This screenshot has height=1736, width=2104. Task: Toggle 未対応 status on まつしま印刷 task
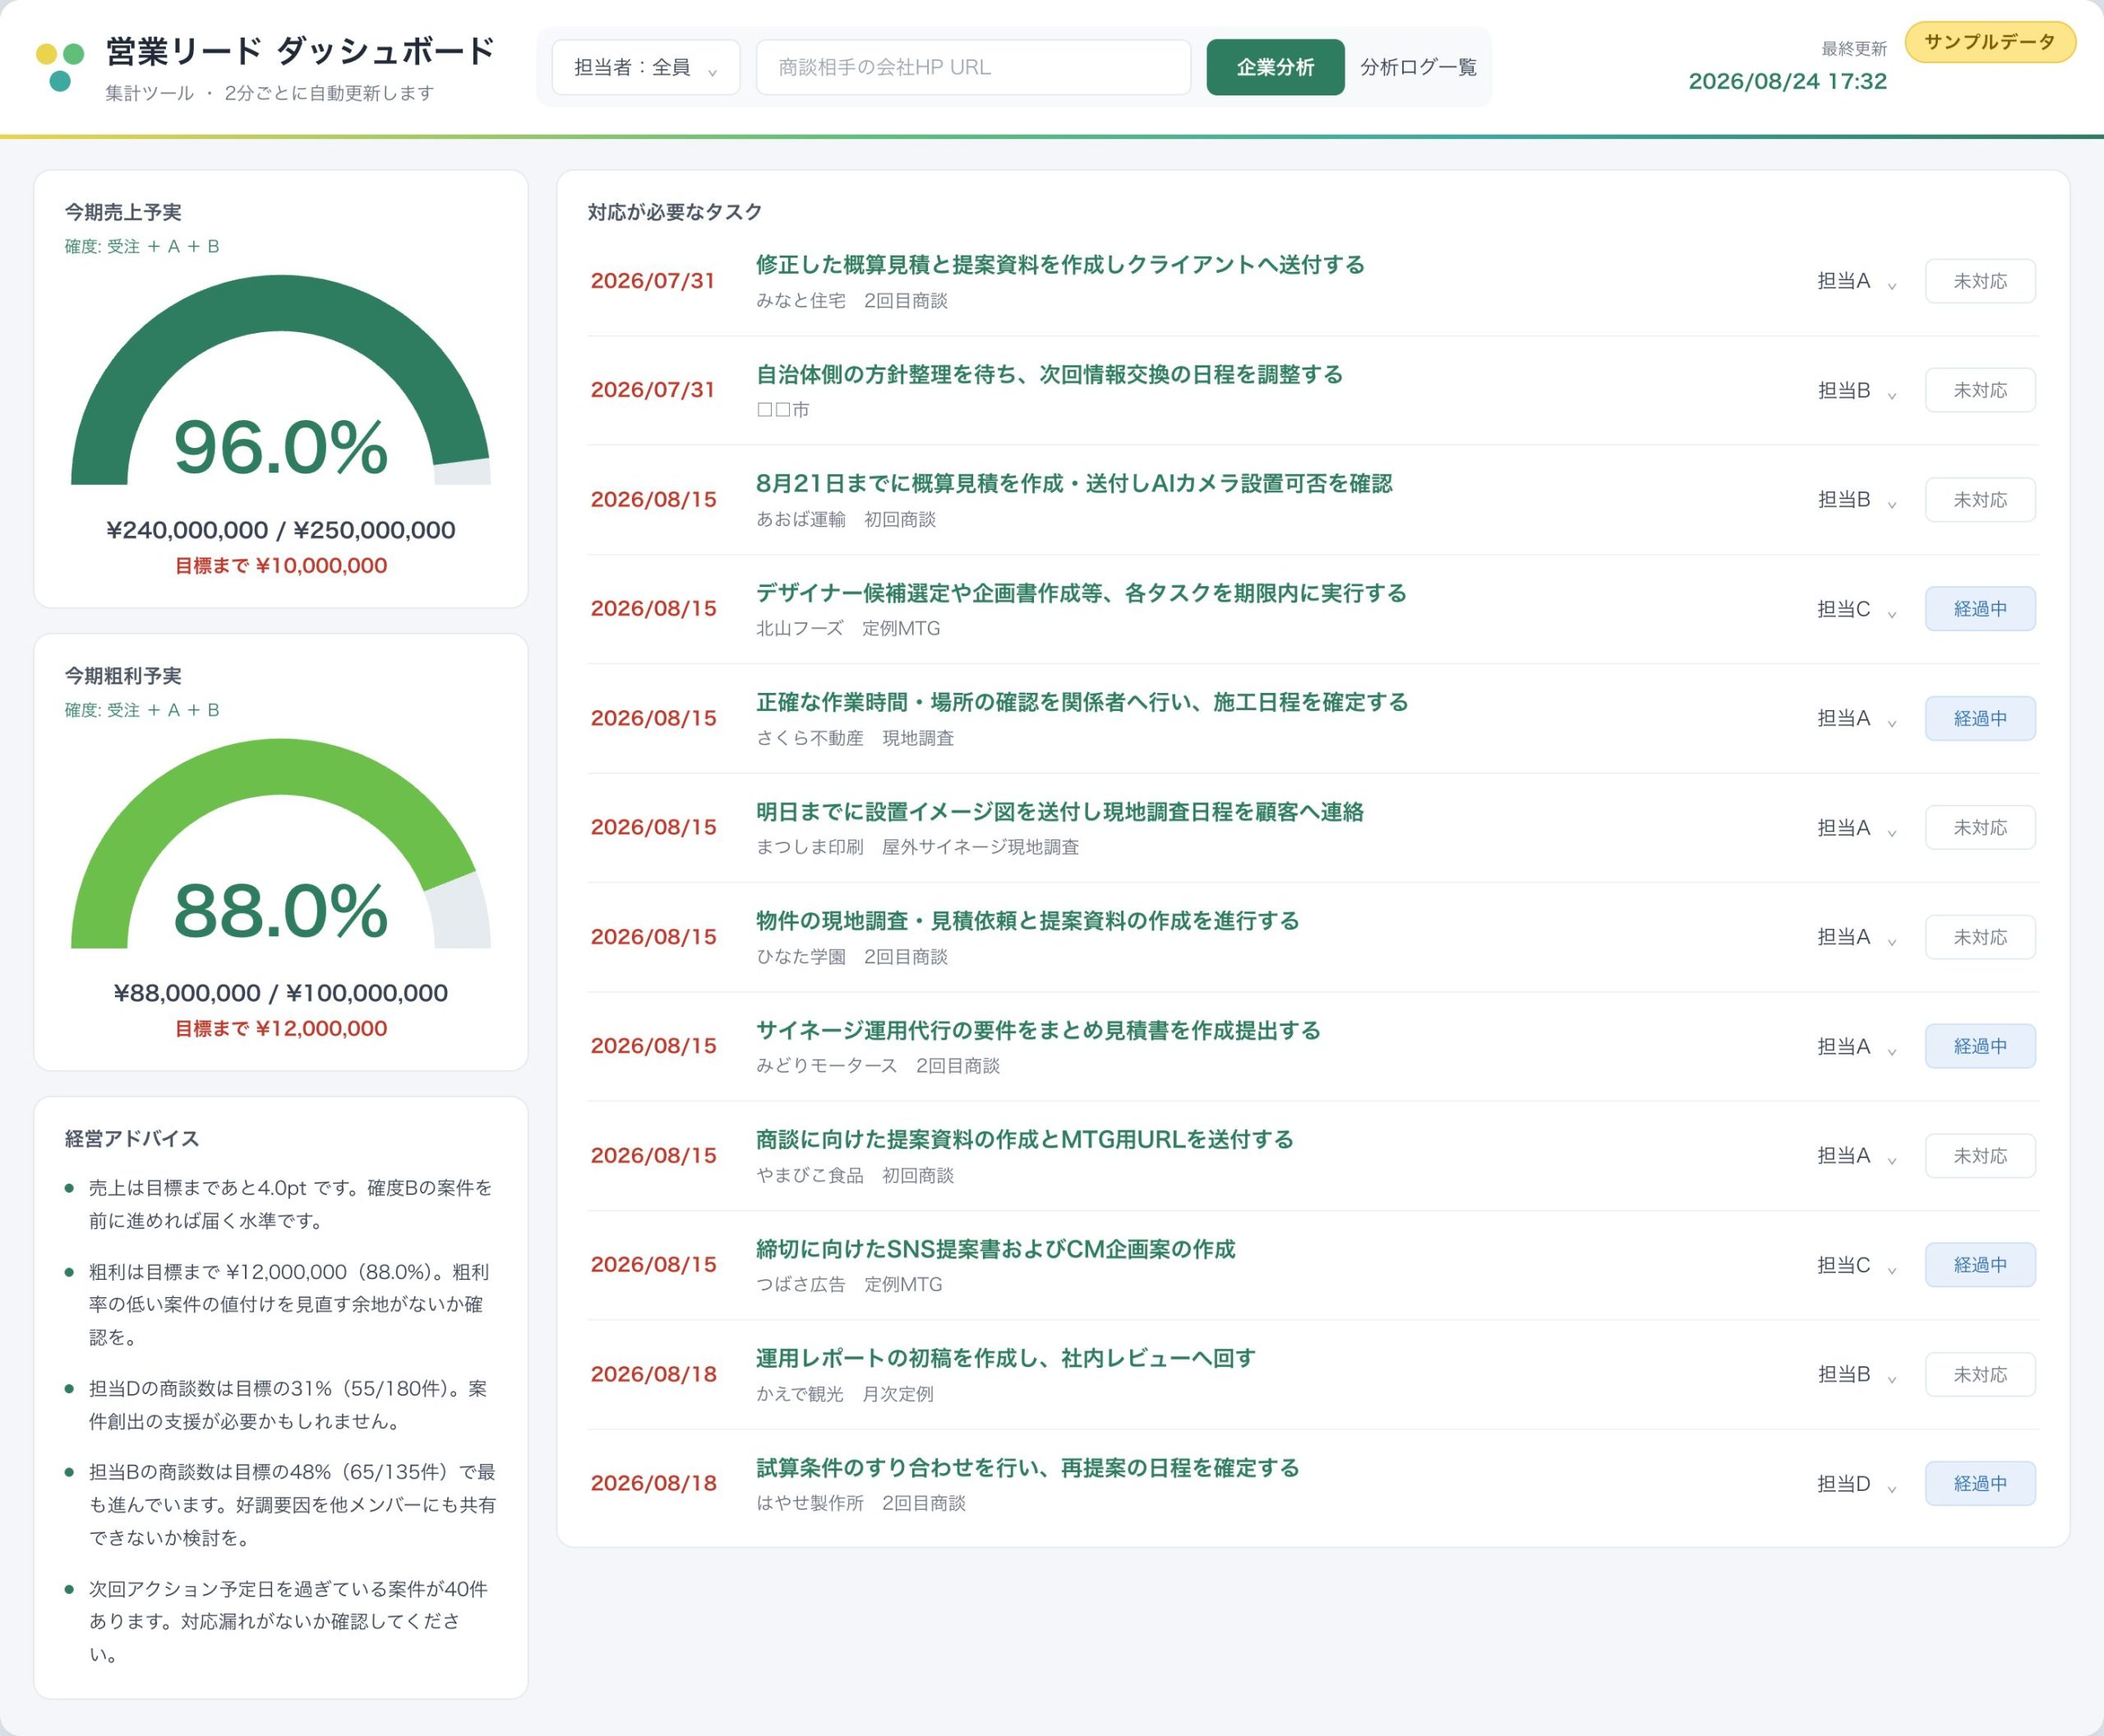click(x=1980, y=828)
